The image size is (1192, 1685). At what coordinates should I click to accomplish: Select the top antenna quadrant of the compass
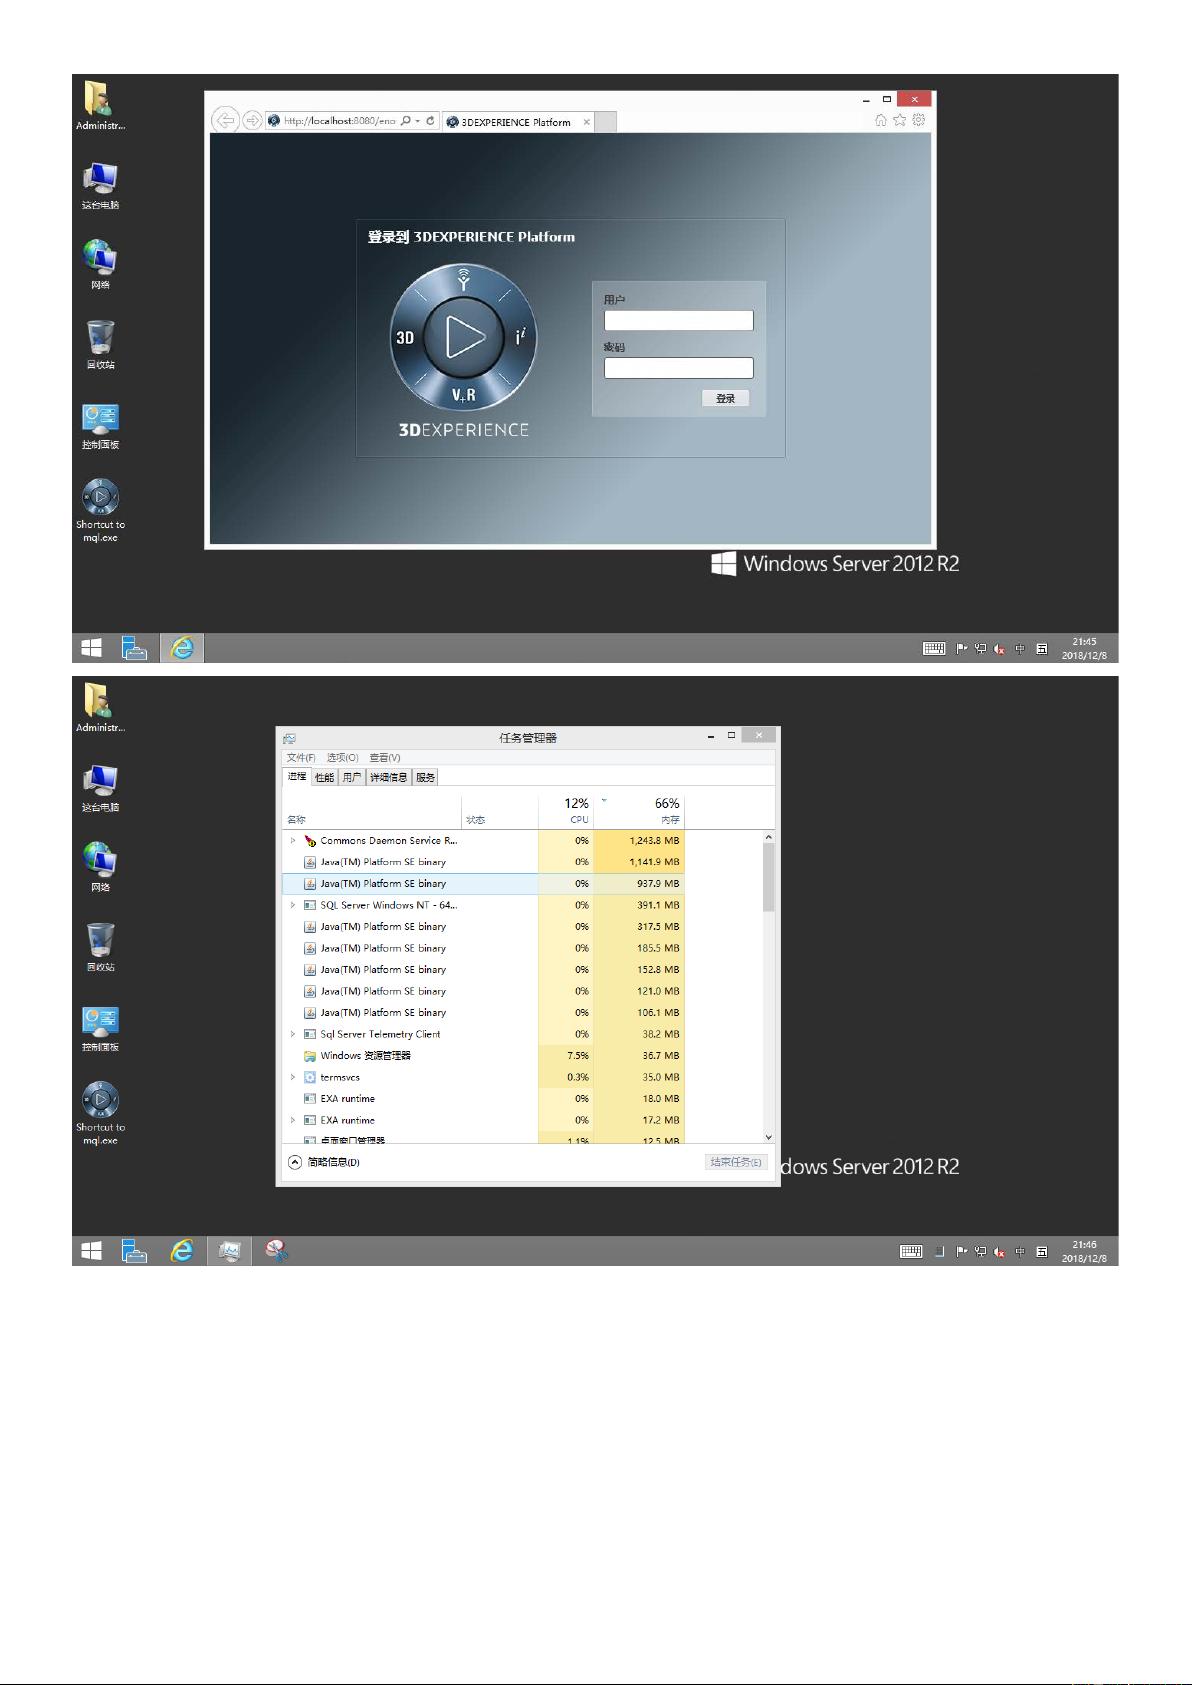[463, 279]
